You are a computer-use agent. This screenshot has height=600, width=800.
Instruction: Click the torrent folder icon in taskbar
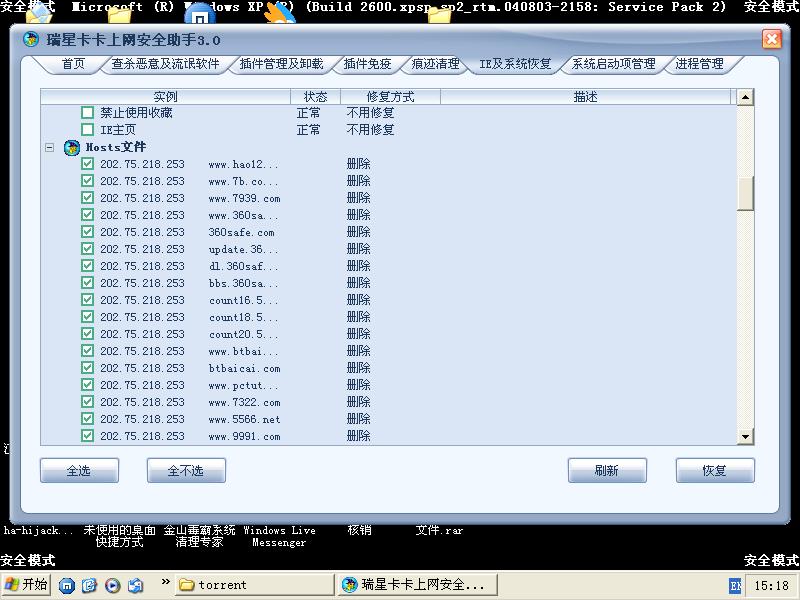point(187,585)
